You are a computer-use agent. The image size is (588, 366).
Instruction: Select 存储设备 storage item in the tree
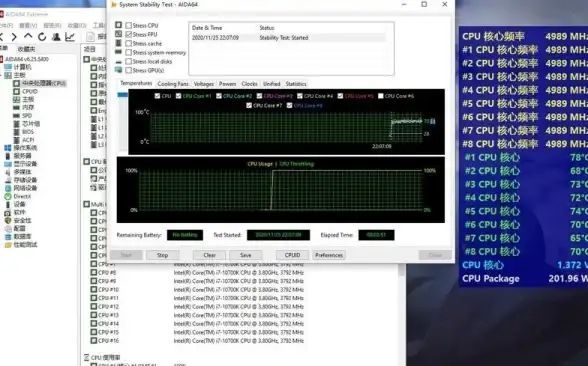(x=25, y=180)
